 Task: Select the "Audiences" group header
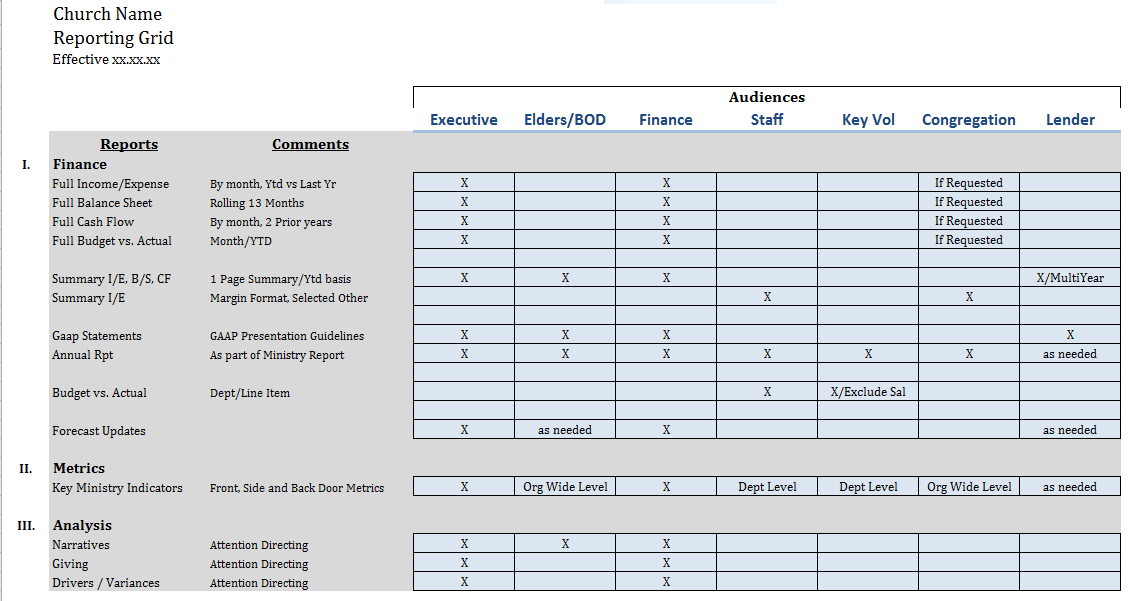tap(767, 97)
